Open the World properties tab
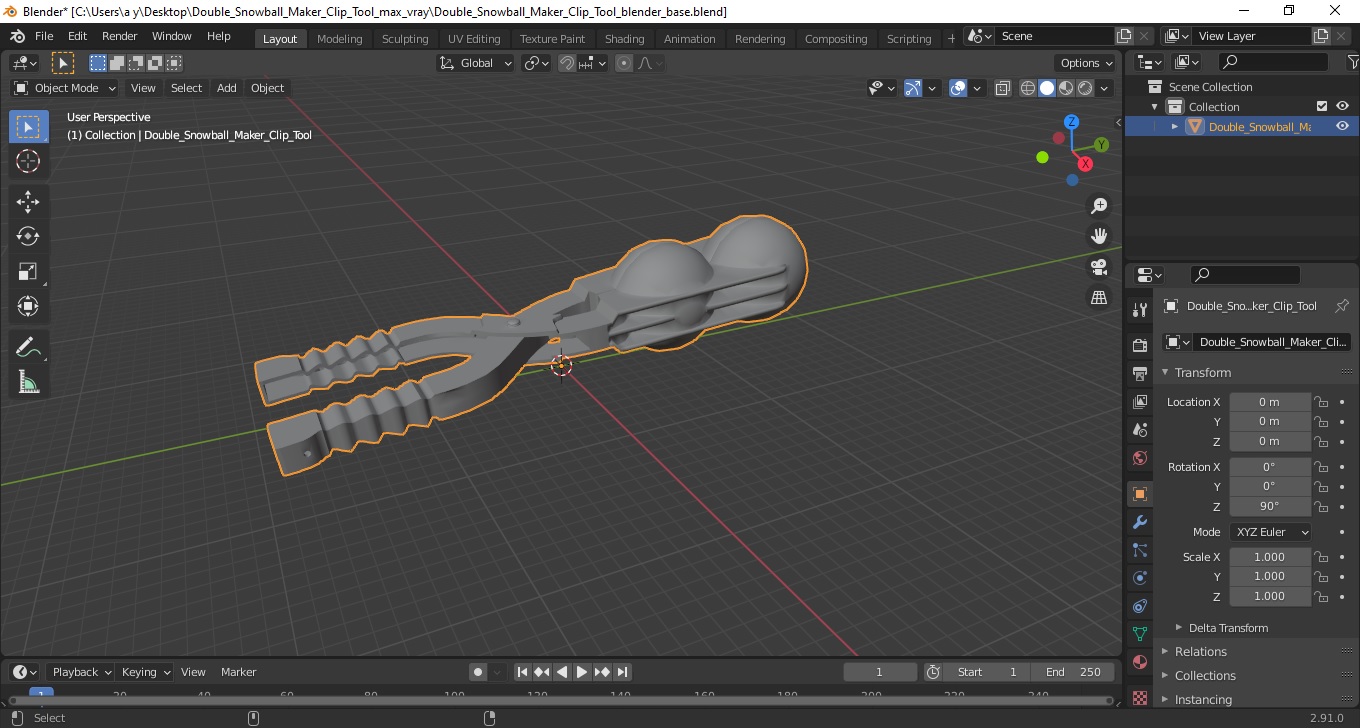The width and height of the screenshot is (1360, 728). pyautogui.click(x=1140, y=458)
